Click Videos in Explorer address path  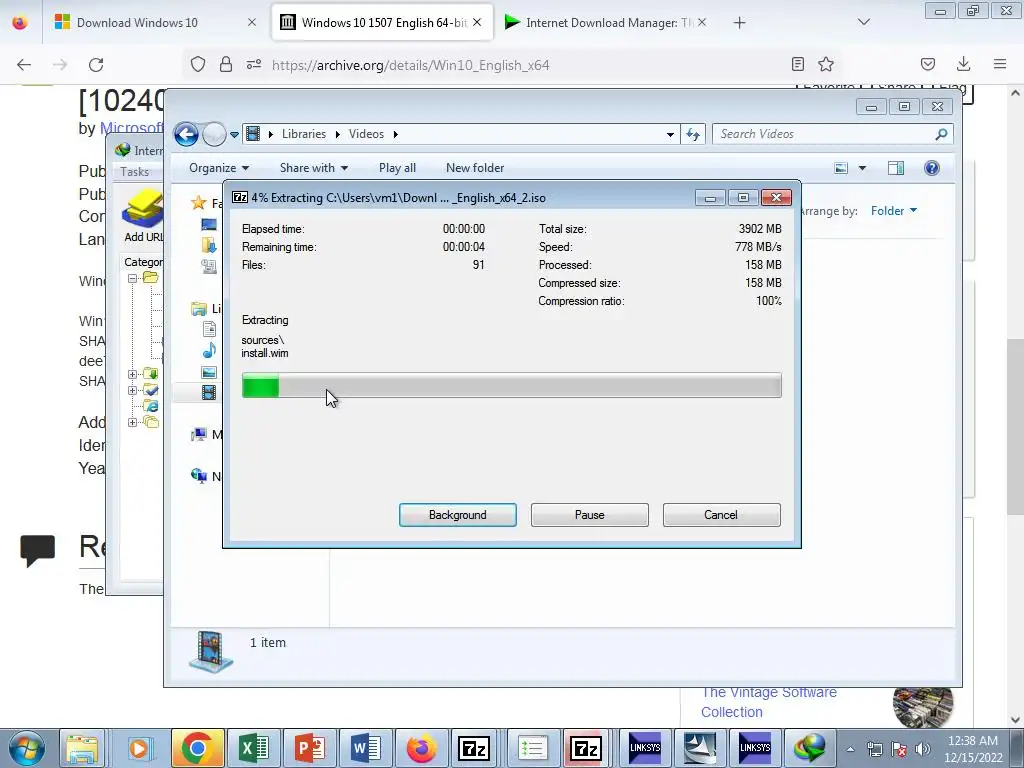click(366, 134)
